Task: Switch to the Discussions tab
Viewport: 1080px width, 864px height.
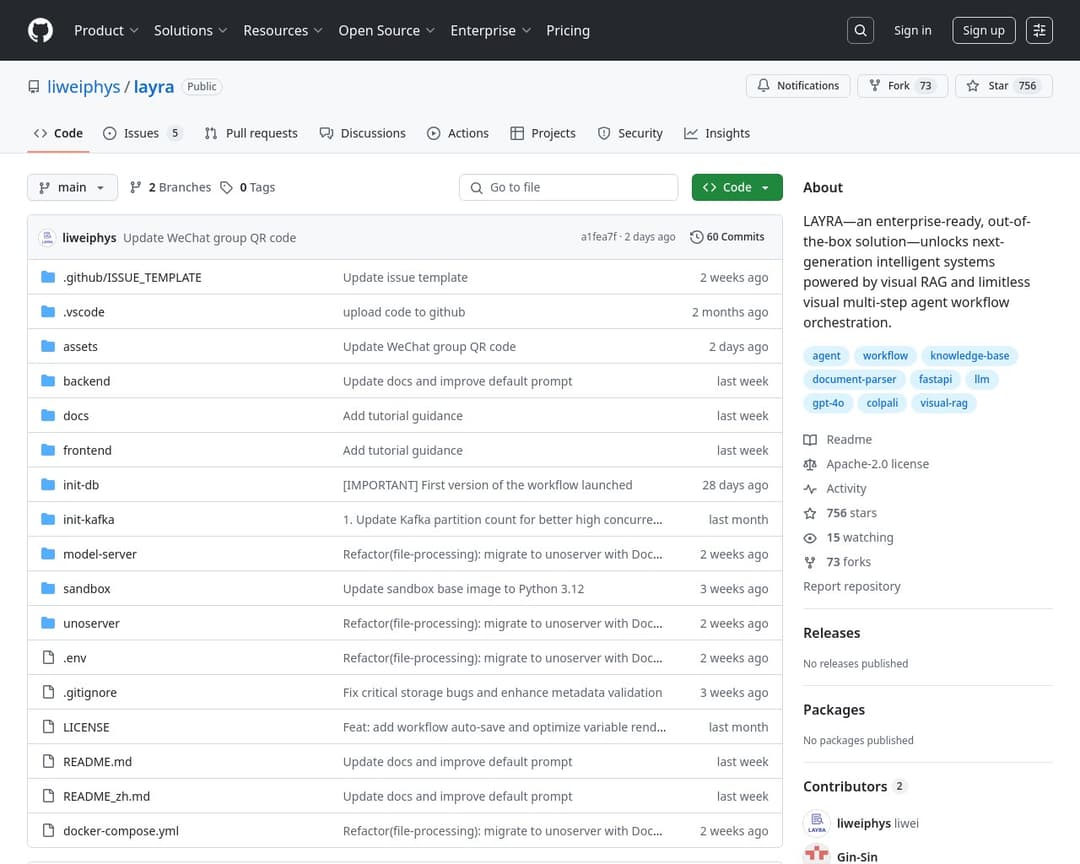Action: coord(363,133)
